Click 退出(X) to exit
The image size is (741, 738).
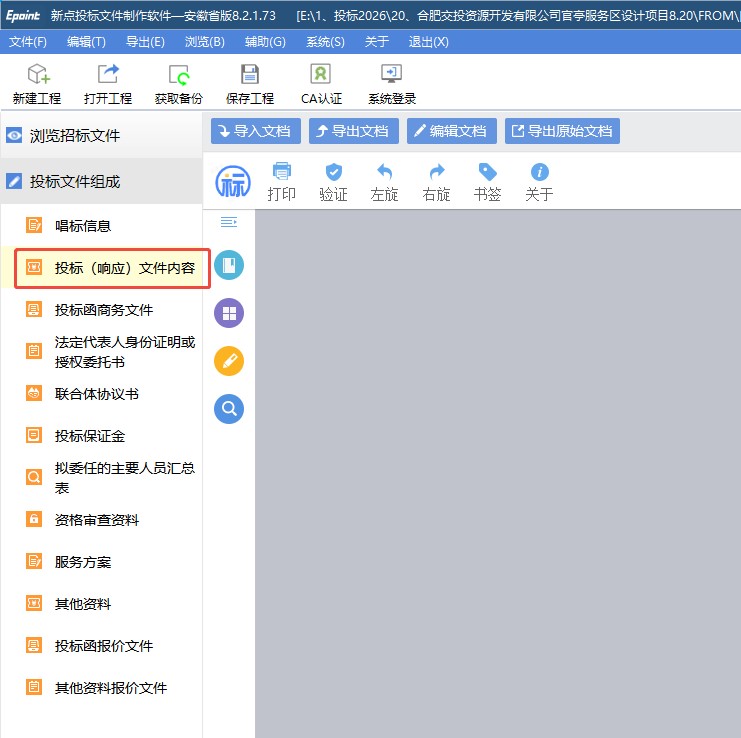point(428,42)
